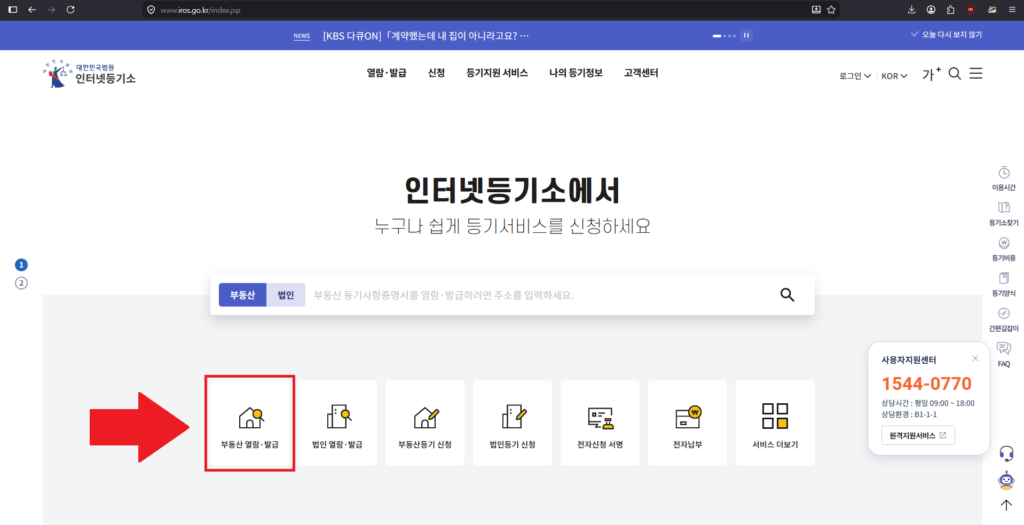Click the magnifier in the address search box
Screen dimensions: 1024x525
(787, 294)
